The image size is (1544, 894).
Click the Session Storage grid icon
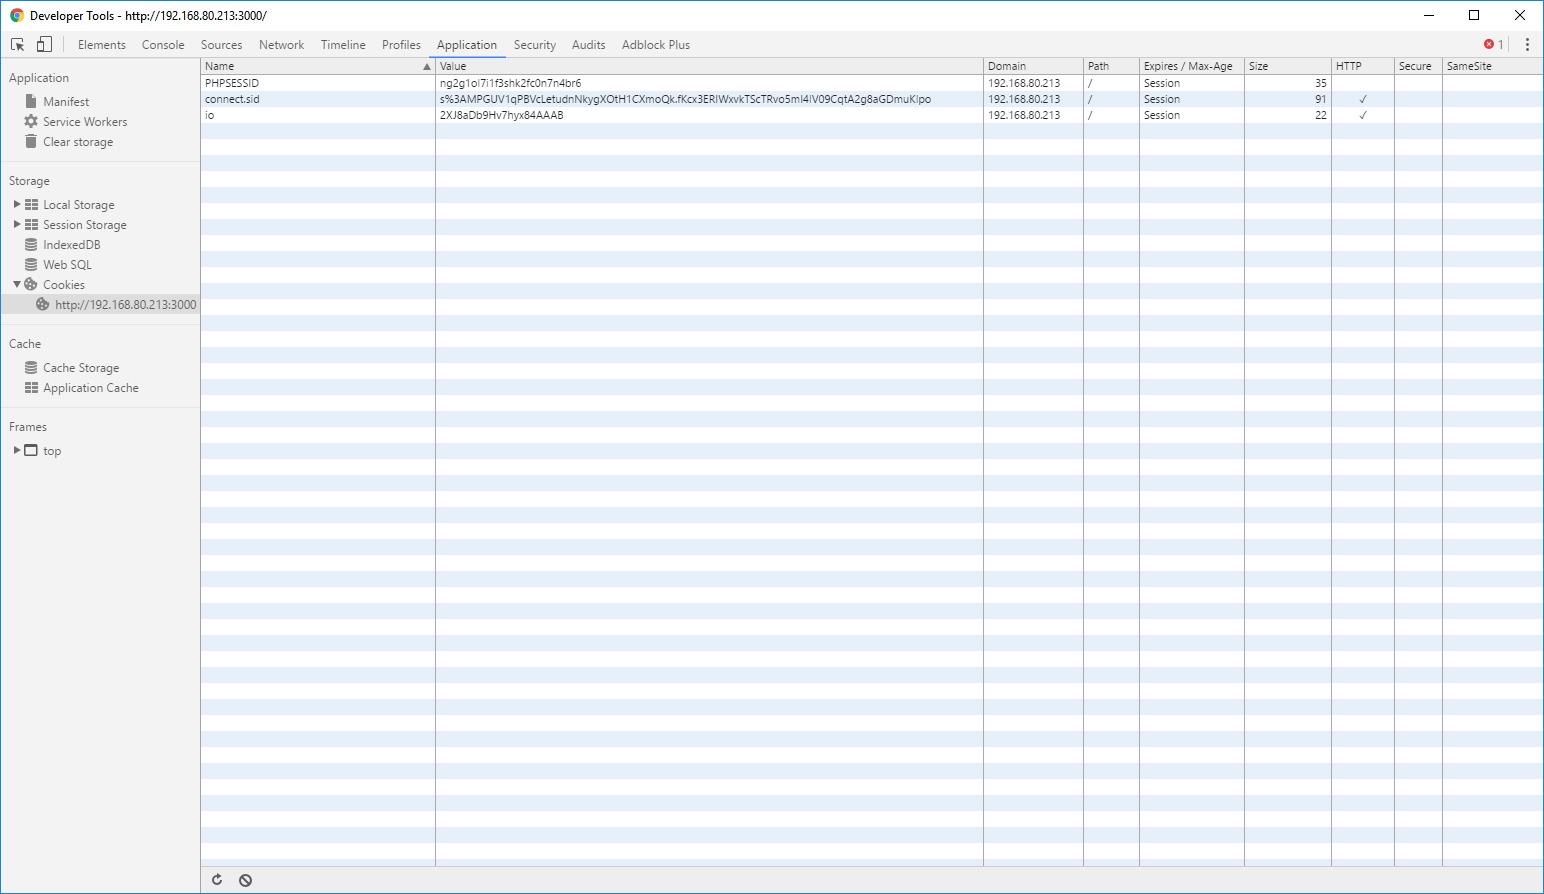point(32,224)
